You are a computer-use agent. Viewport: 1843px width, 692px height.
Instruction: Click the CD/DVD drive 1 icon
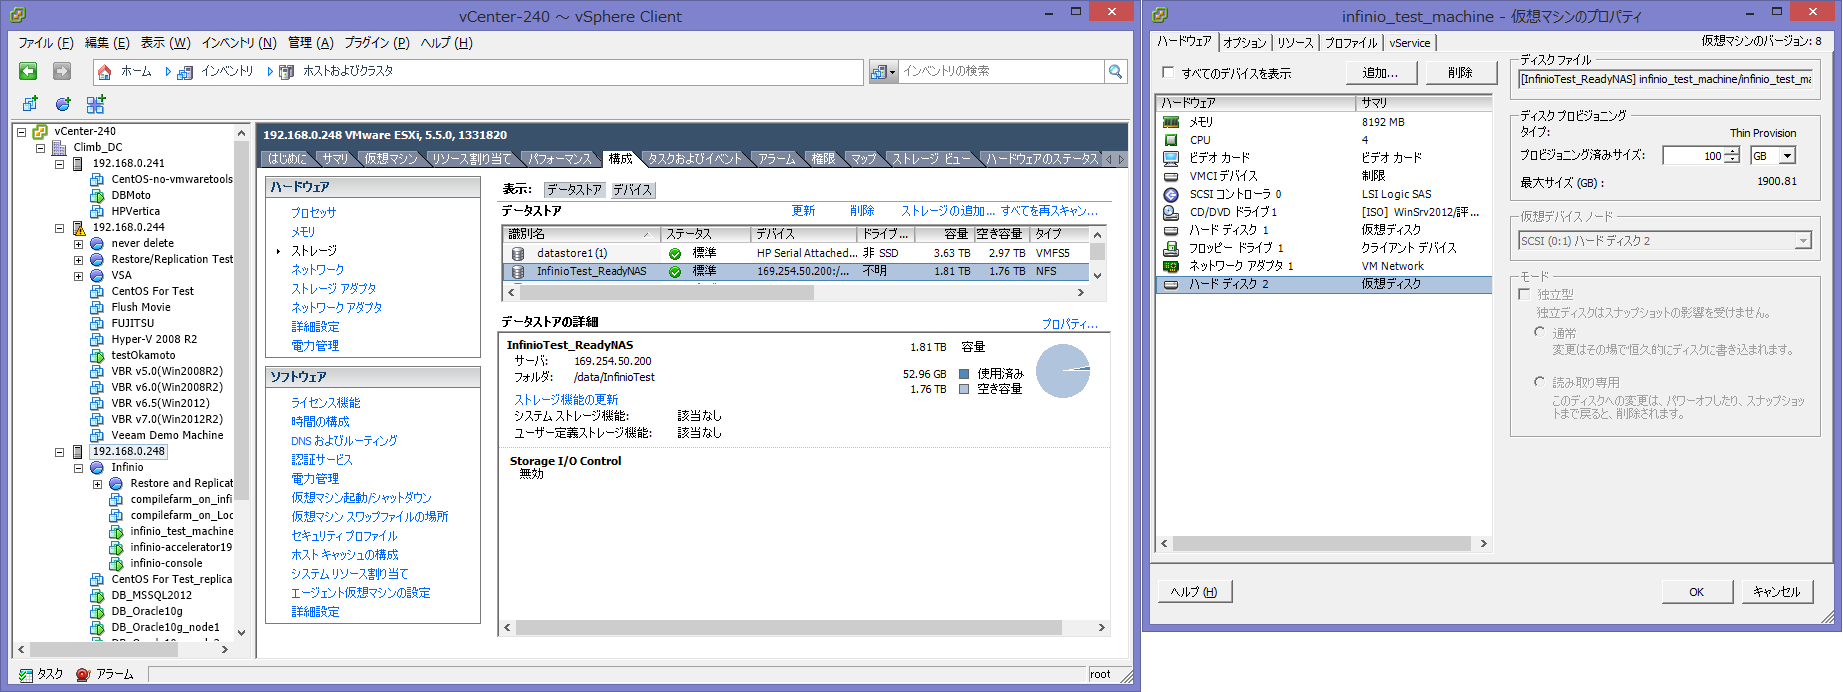coord(1171,212)
